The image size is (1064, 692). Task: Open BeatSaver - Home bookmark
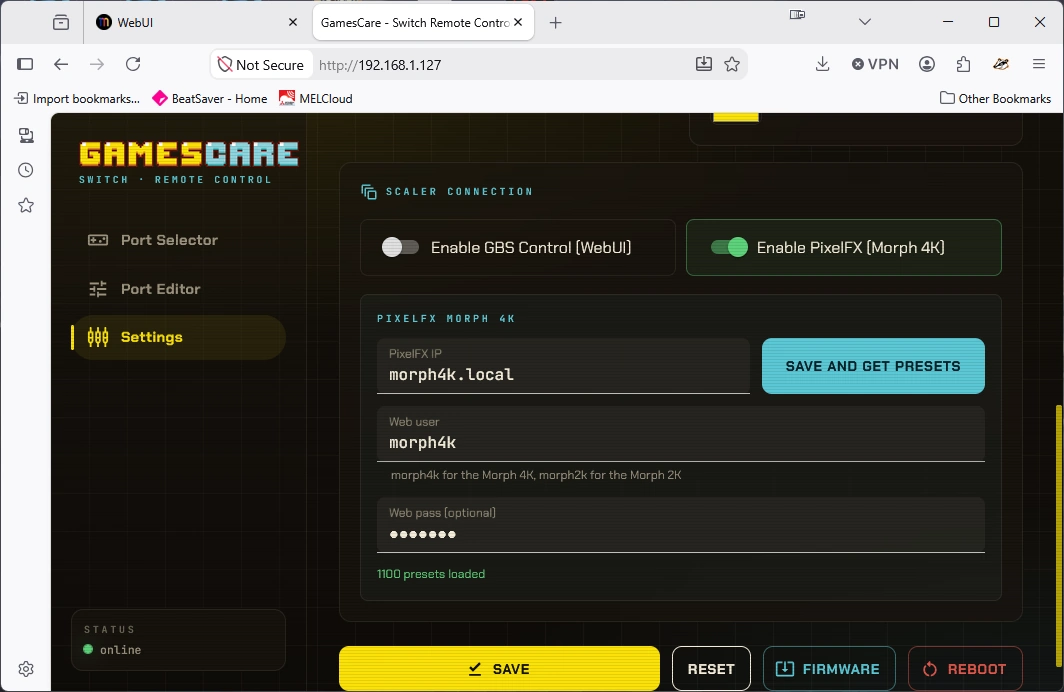point(210,98)
